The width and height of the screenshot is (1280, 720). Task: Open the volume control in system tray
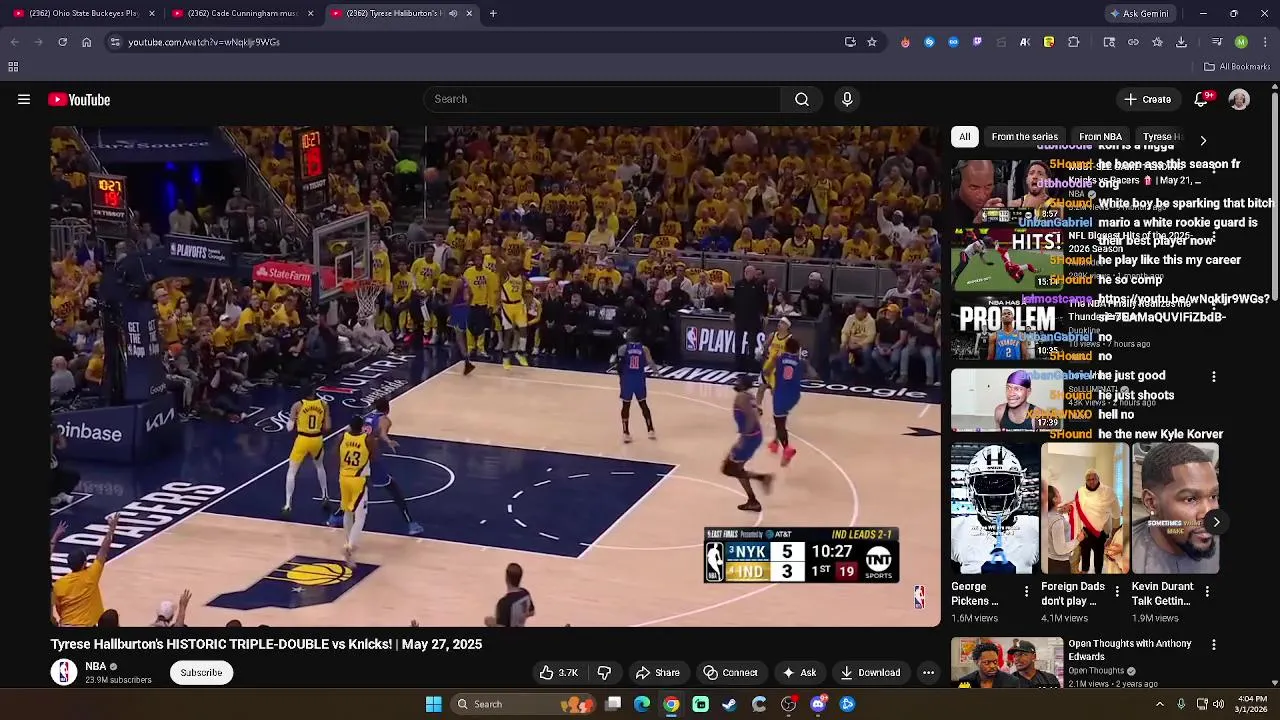point(1218,704)
